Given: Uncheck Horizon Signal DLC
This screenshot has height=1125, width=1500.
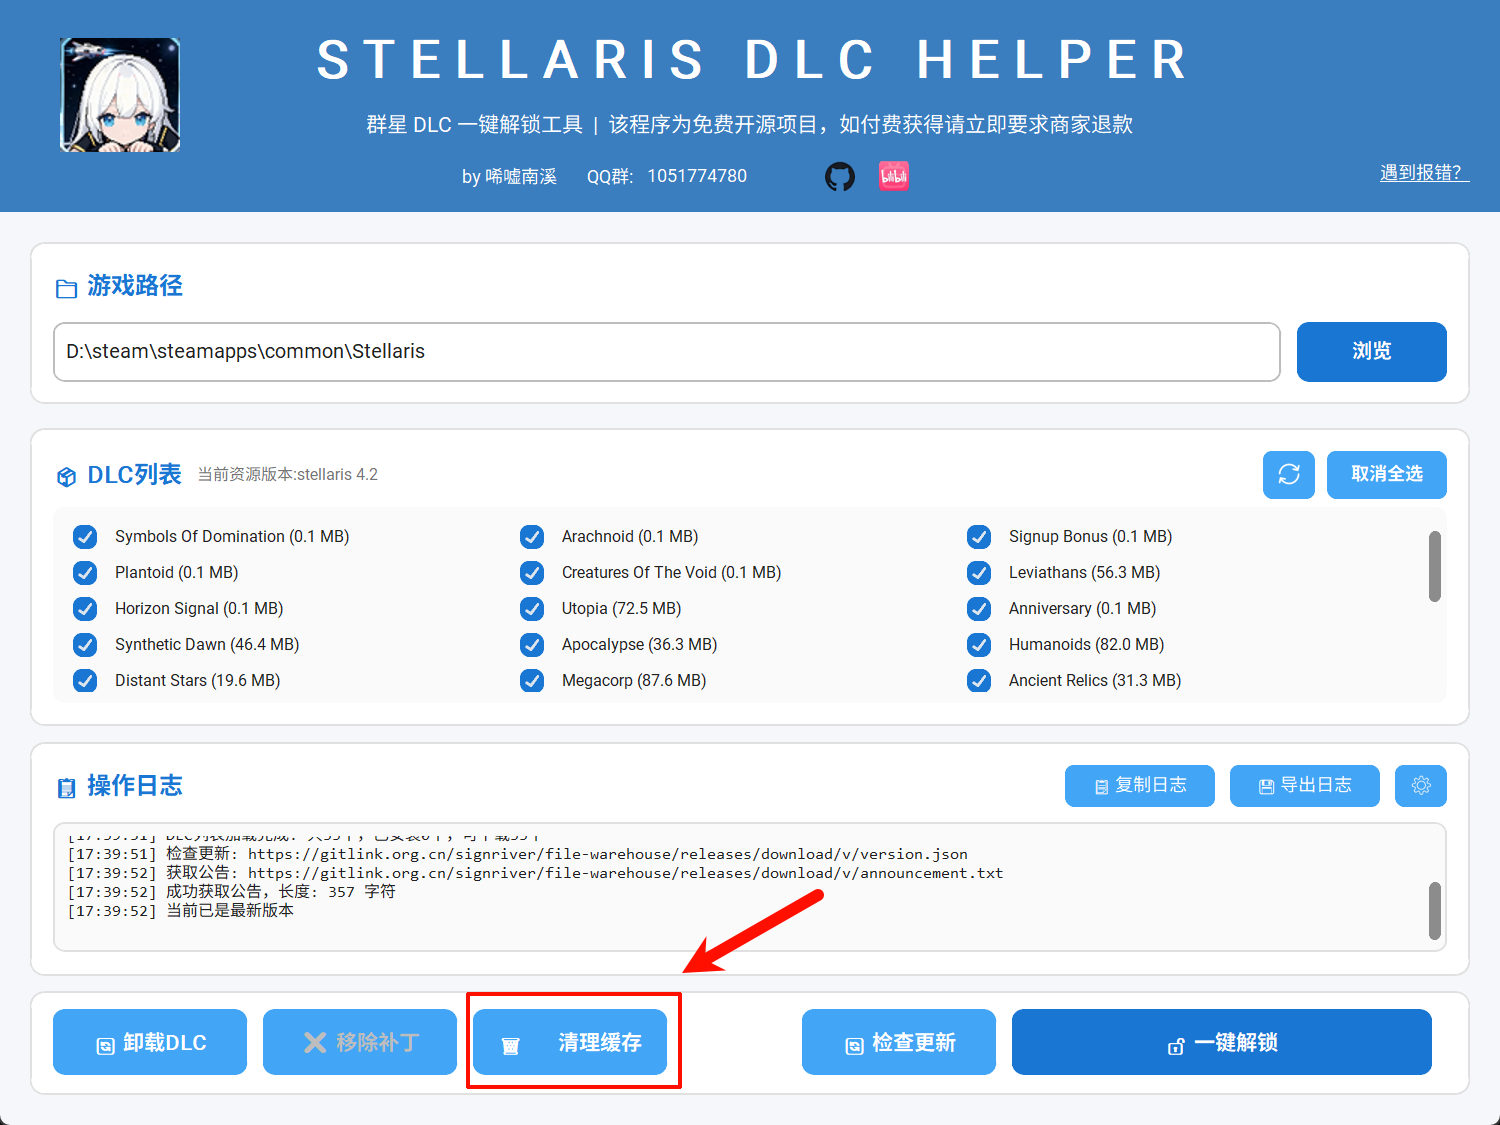Looking at the screenshot, I should click(85, 609).
